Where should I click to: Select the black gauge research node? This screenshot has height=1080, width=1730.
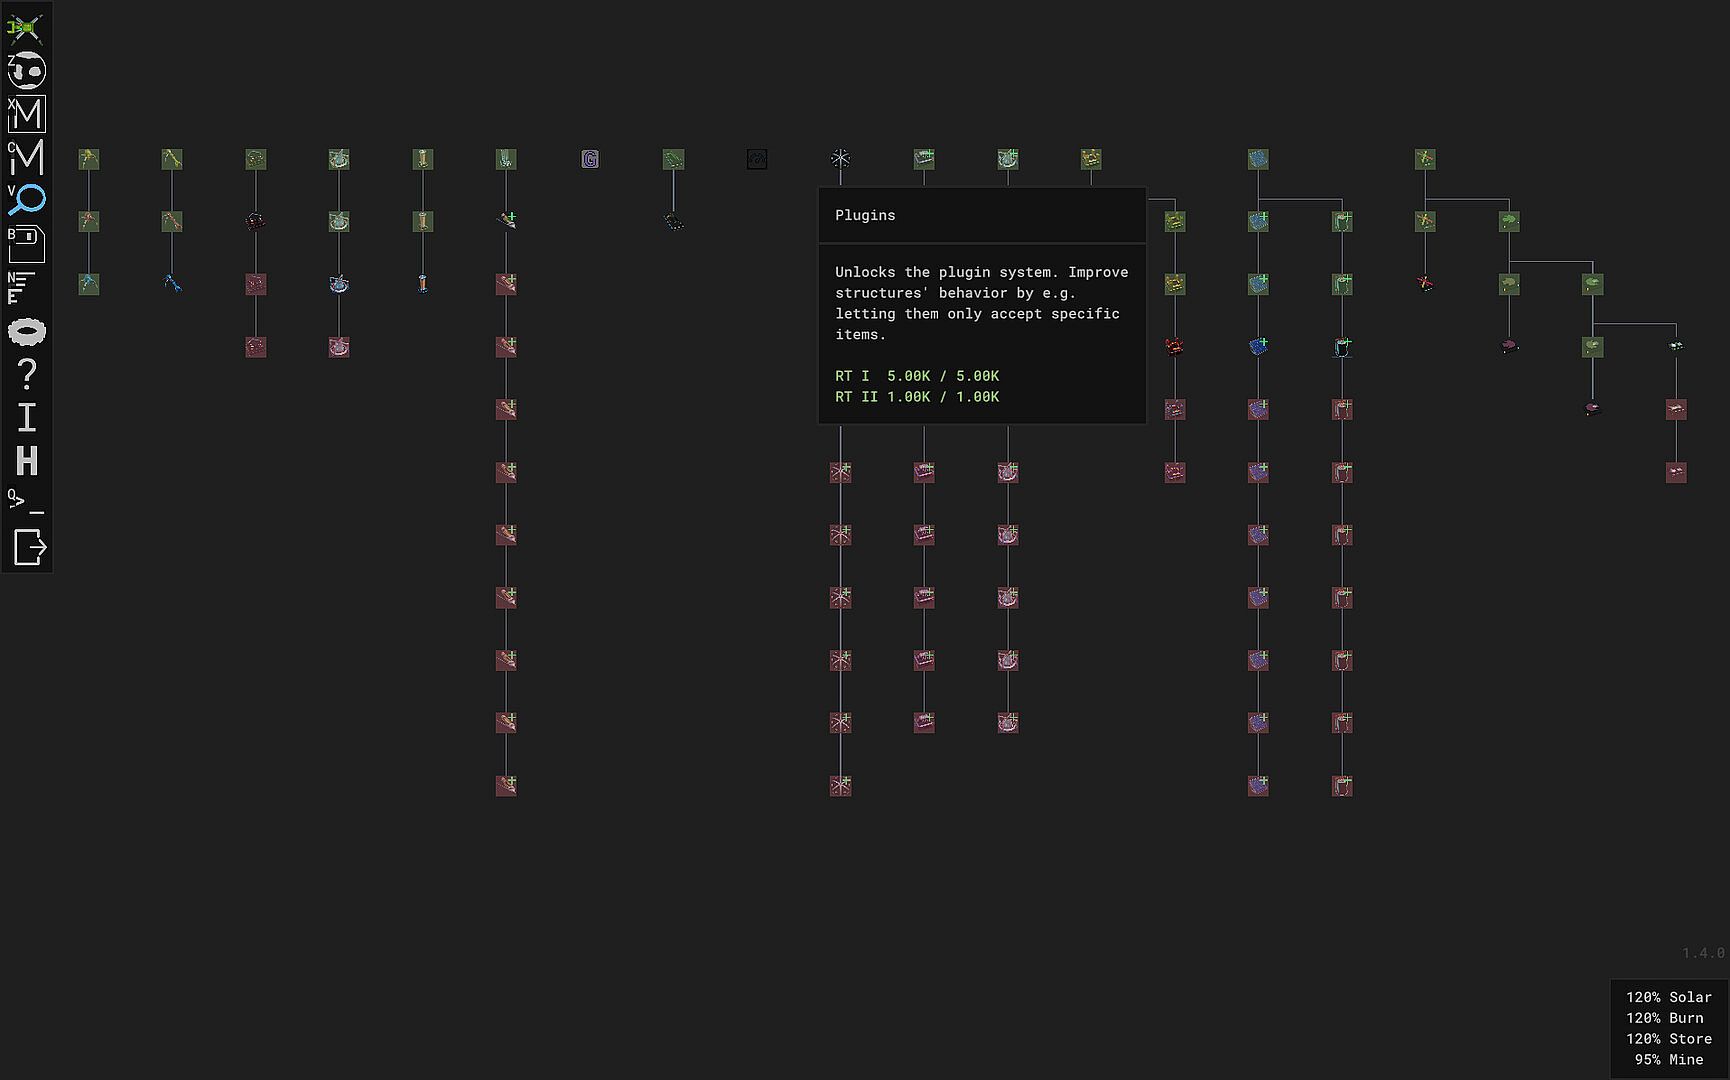coord(757,159)
